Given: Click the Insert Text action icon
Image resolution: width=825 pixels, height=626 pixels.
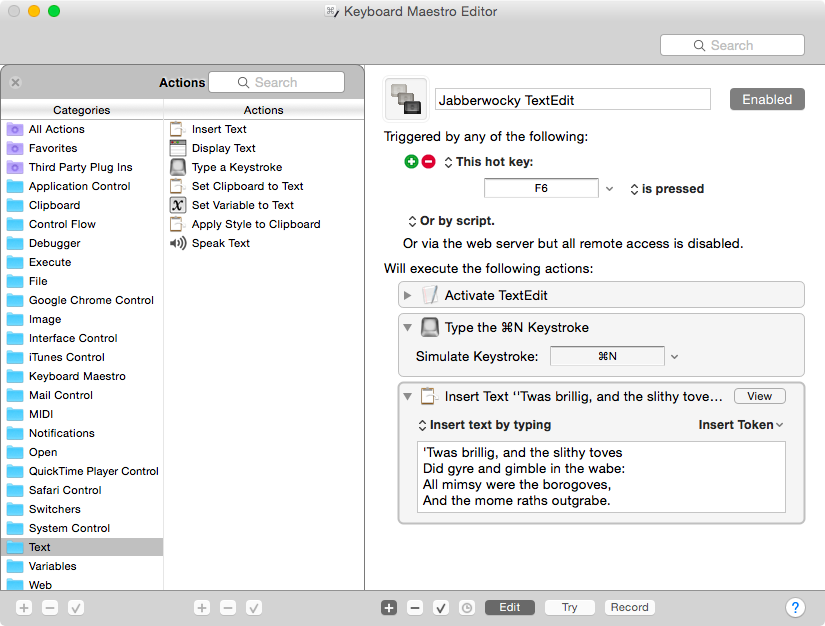Looking at the screenshot, I should [177, 129].
